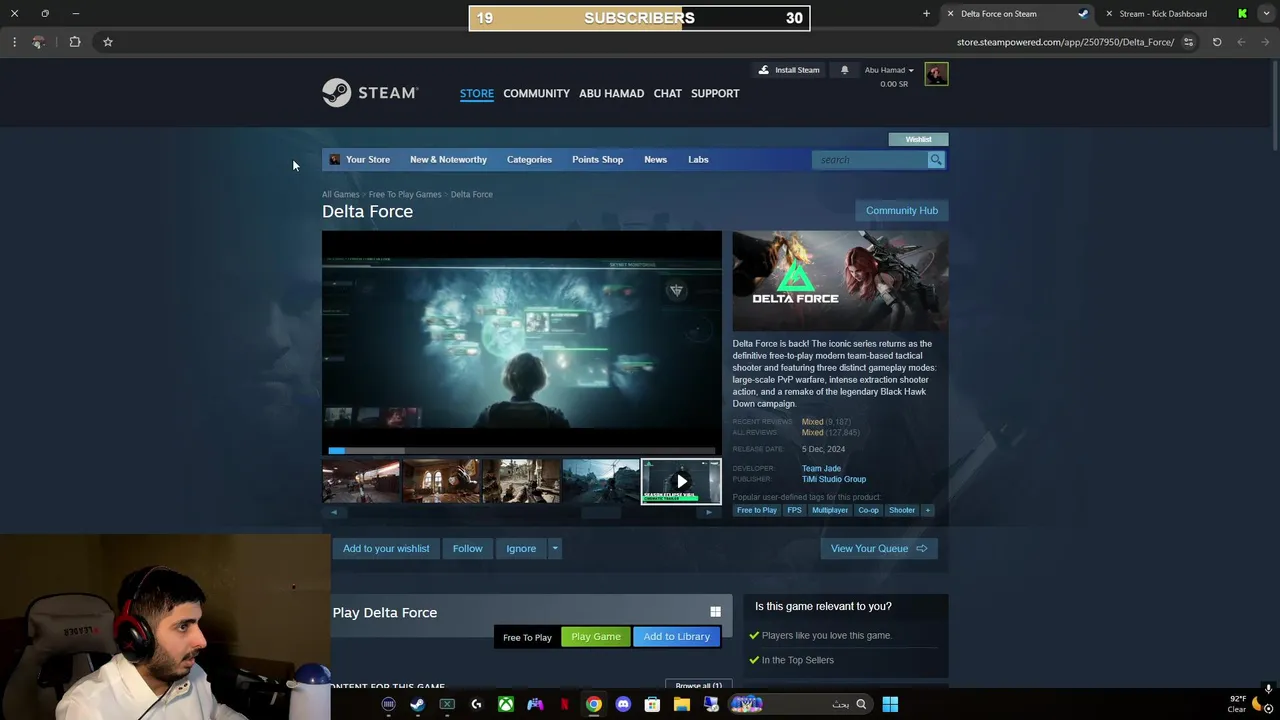Open Netflix from the taskbar
This screenshot has height=720, width=1280.
click(565, 704)
